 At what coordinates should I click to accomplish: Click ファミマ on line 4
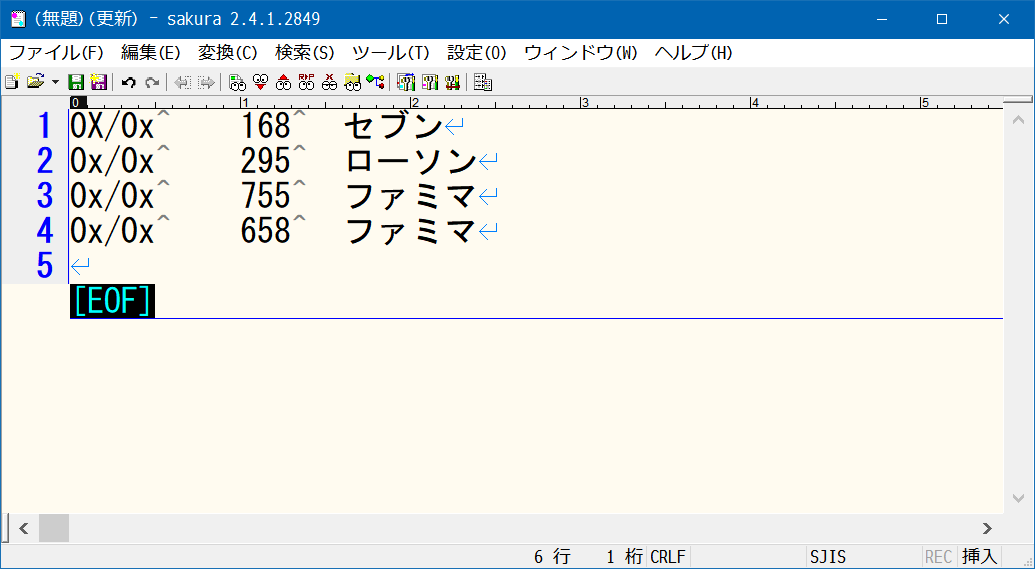[410, 230]
